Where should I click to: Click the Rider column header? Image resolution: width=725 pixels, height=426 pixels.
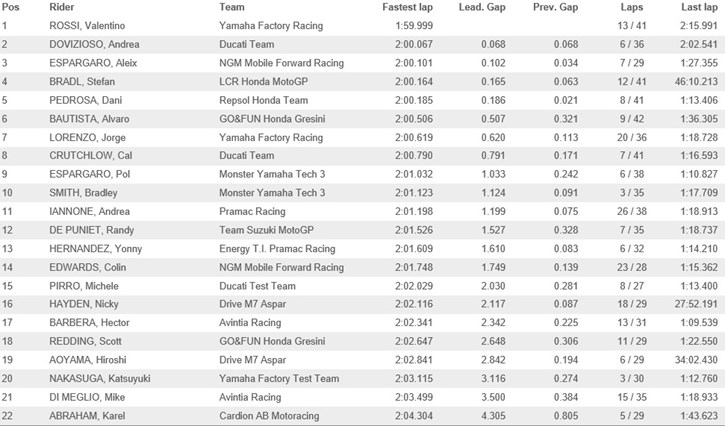click(61, 7)
